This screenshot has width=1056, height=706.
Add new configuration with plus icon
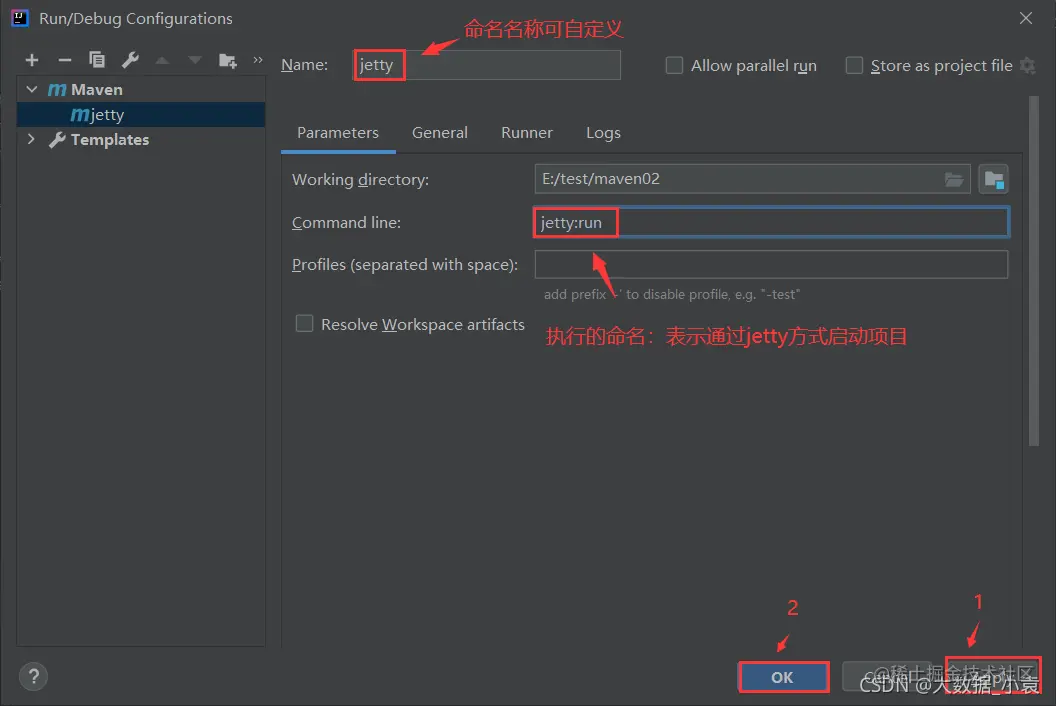32,61
